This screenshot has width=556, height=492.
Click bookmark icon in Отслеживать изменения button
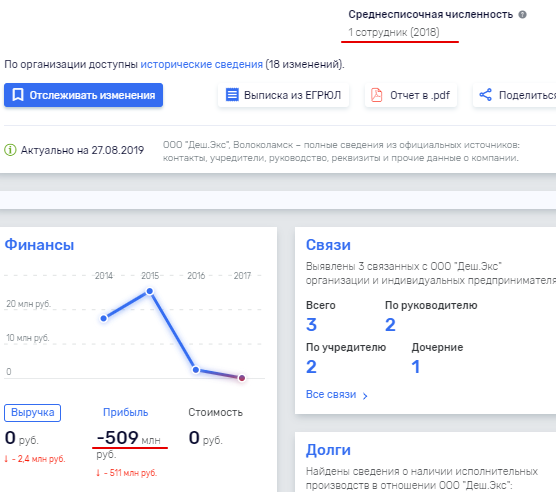18,95
